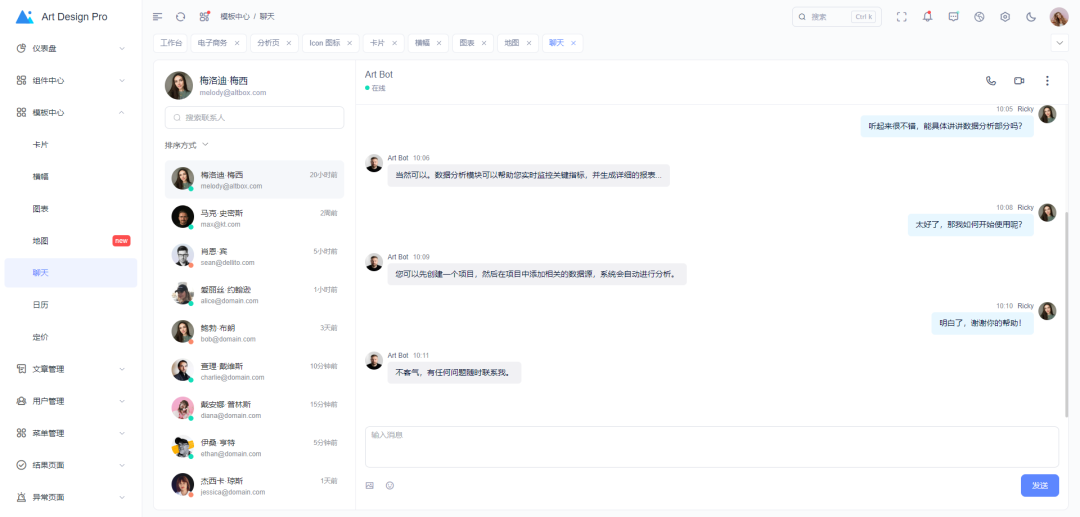Open the 定价 sidebar item
This screenshot has height=517, width=1080.
71,337
